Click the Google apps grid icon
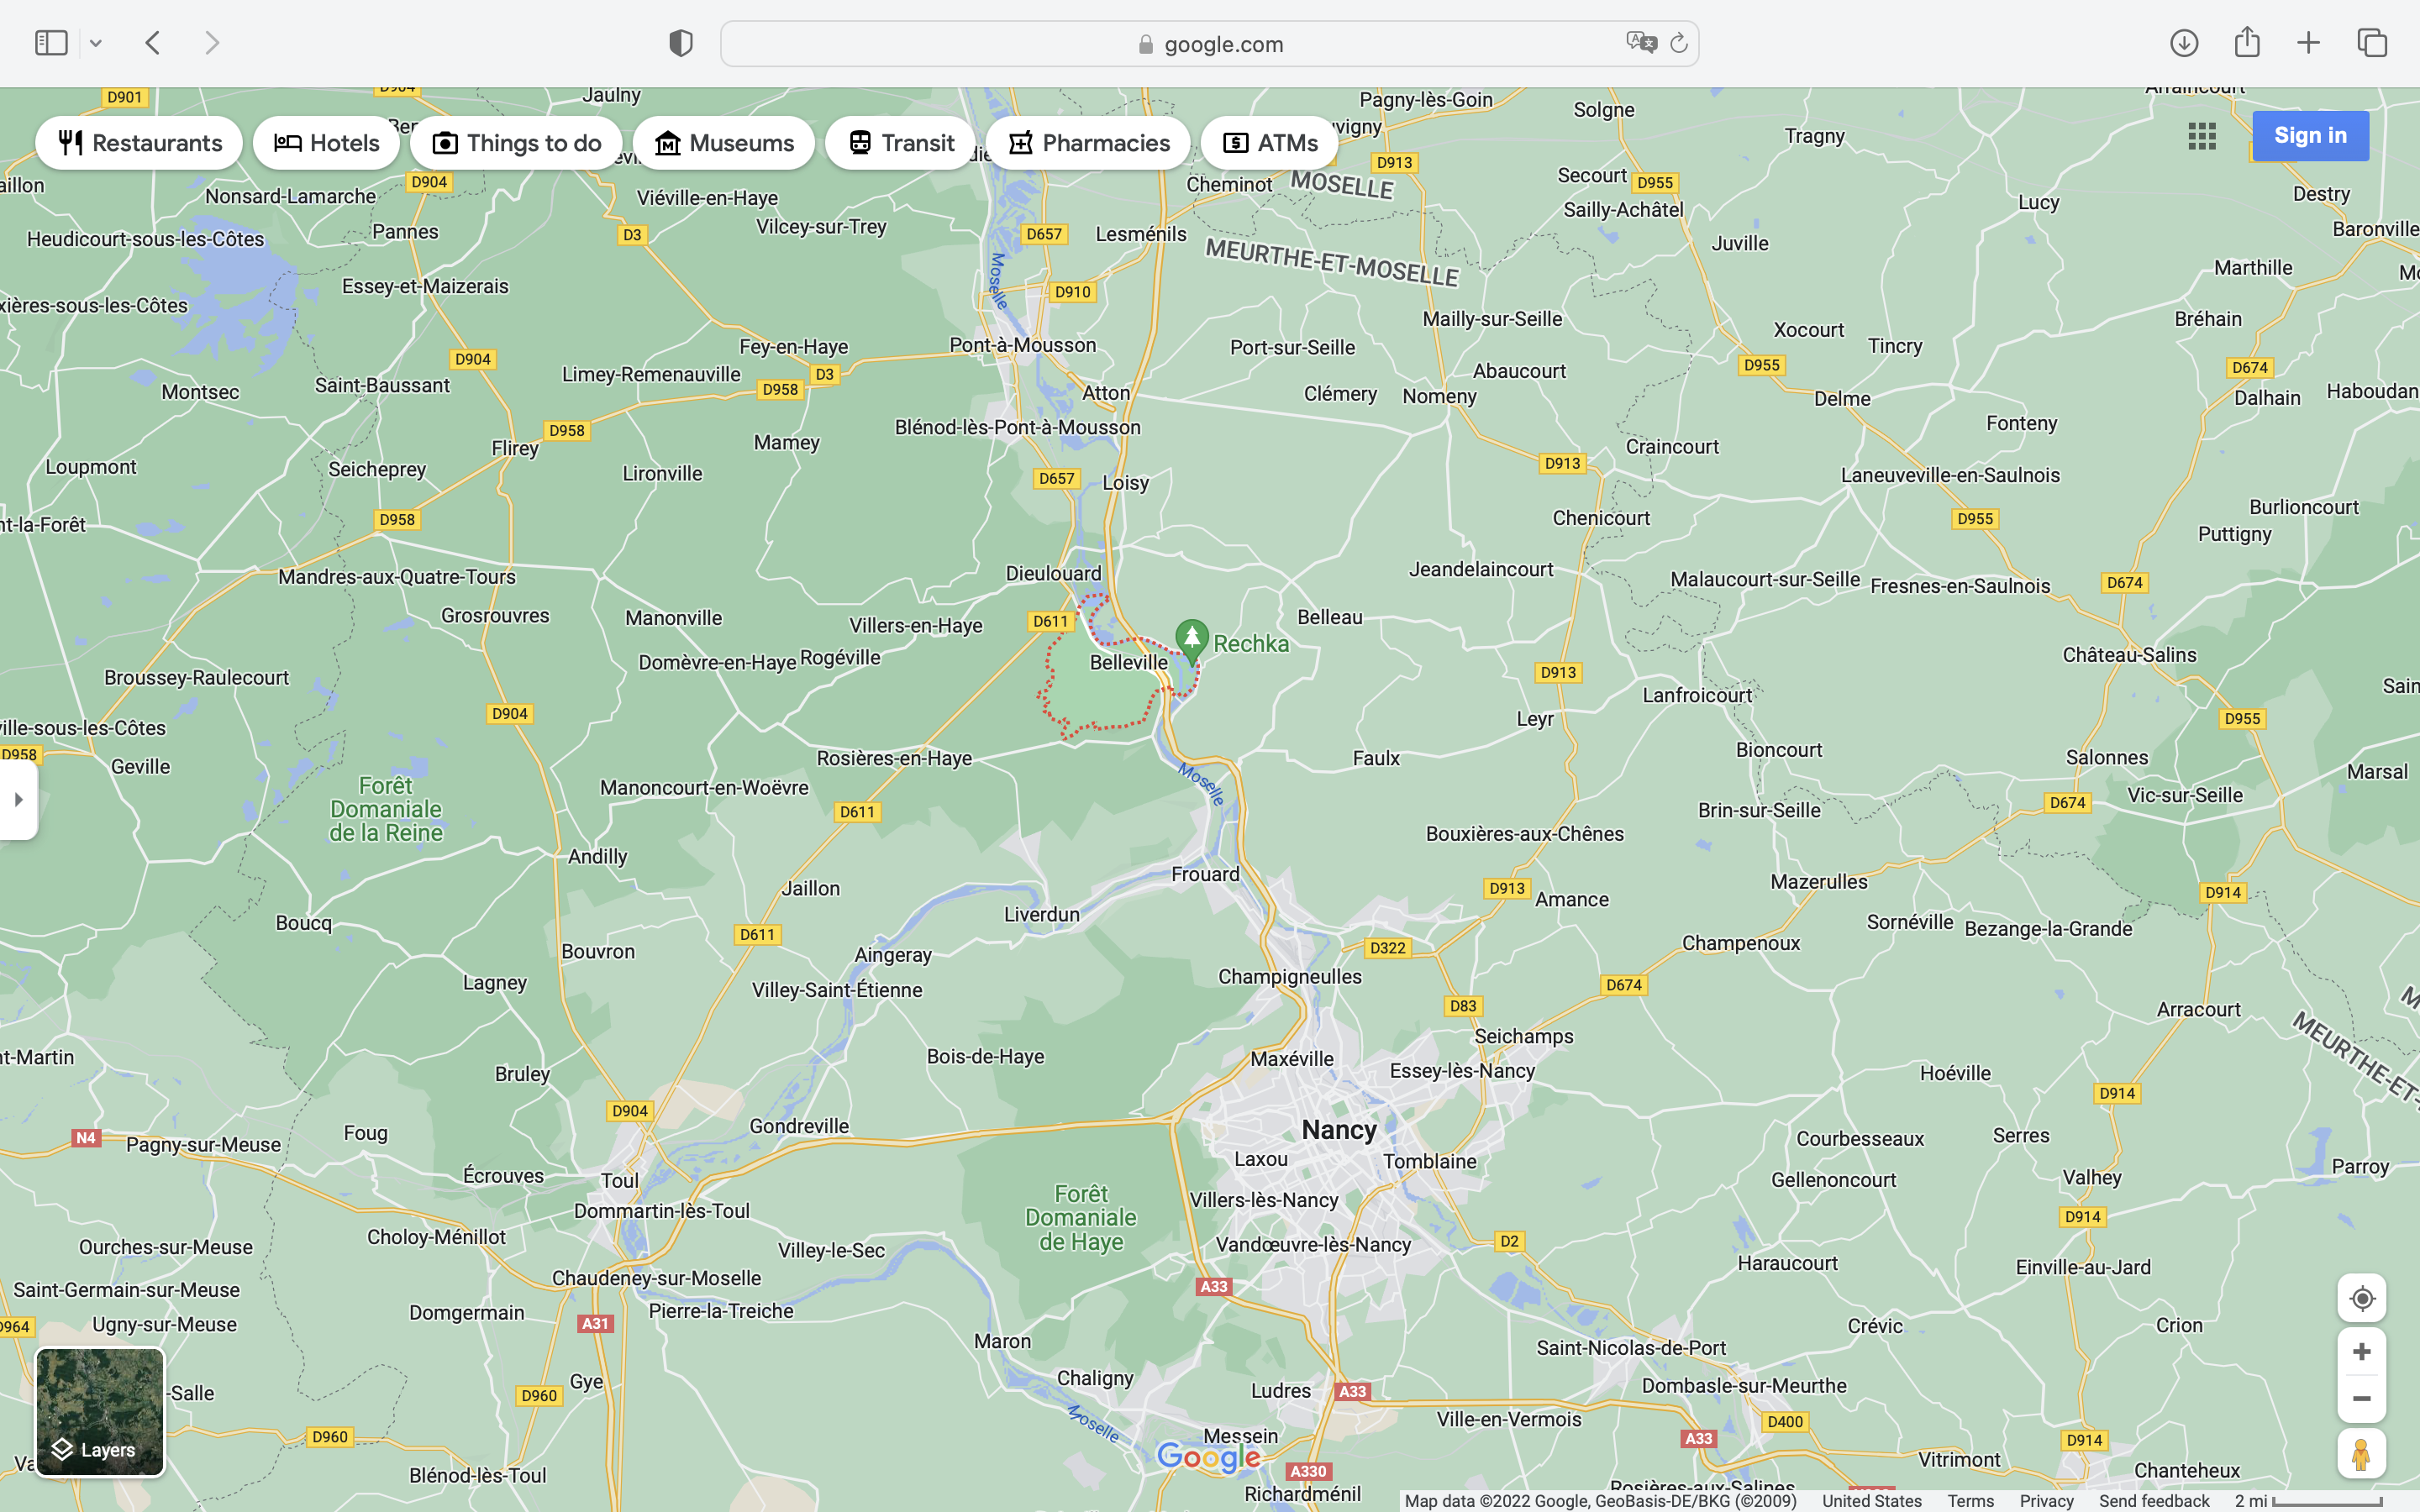2420x1512 pixels. click(2202, 136)
